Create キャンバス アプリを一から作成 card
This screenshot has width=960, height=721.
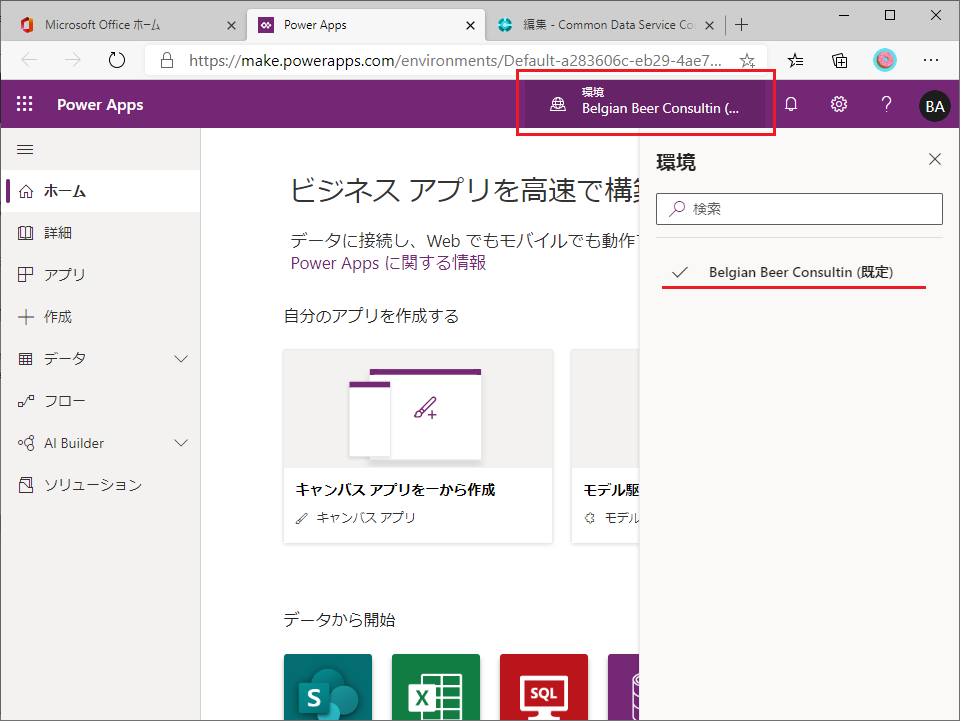[418, 446]
